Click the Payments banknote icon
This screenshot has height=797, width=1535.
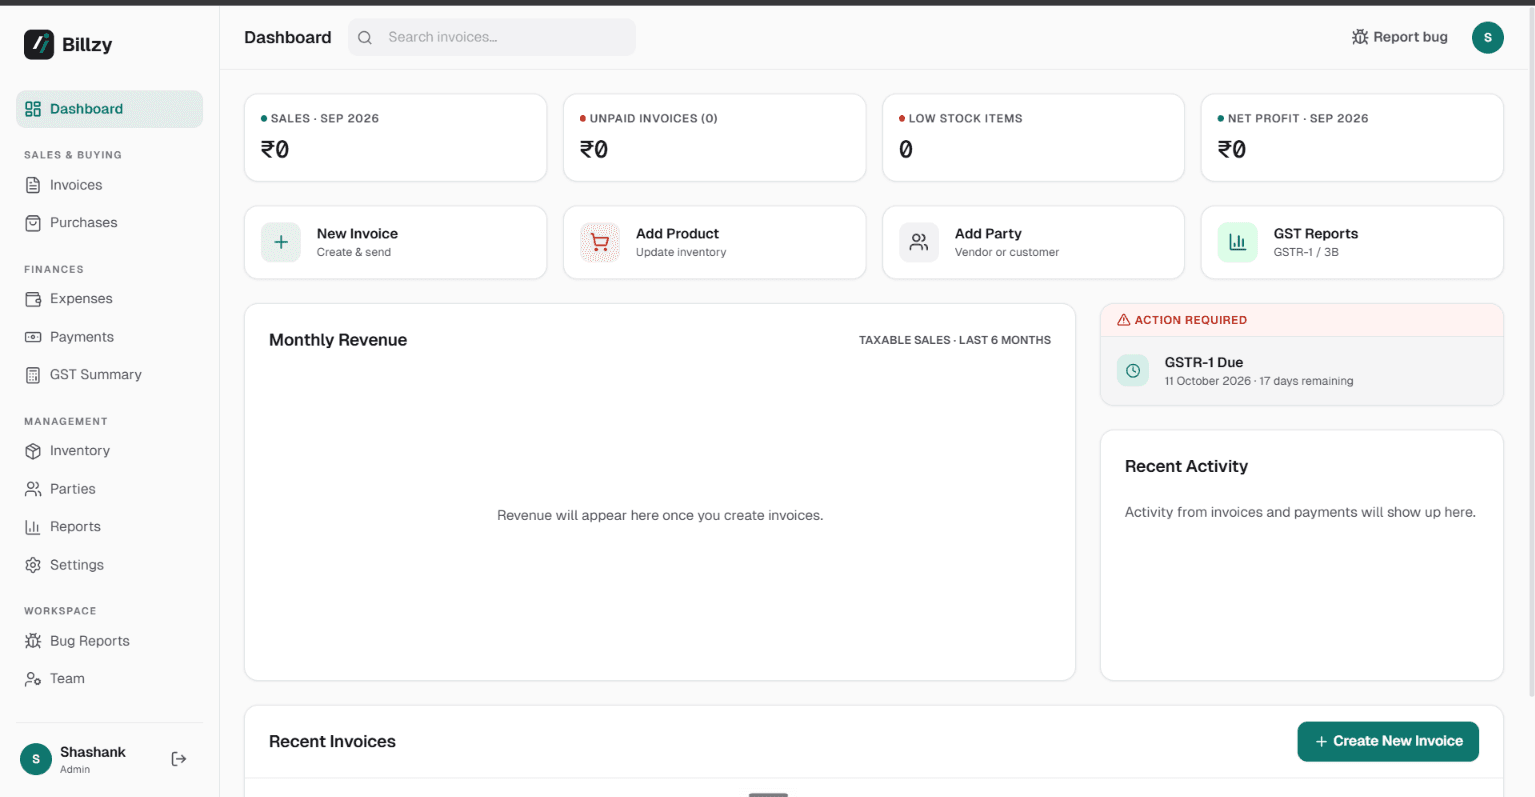(x=33, y=337)
